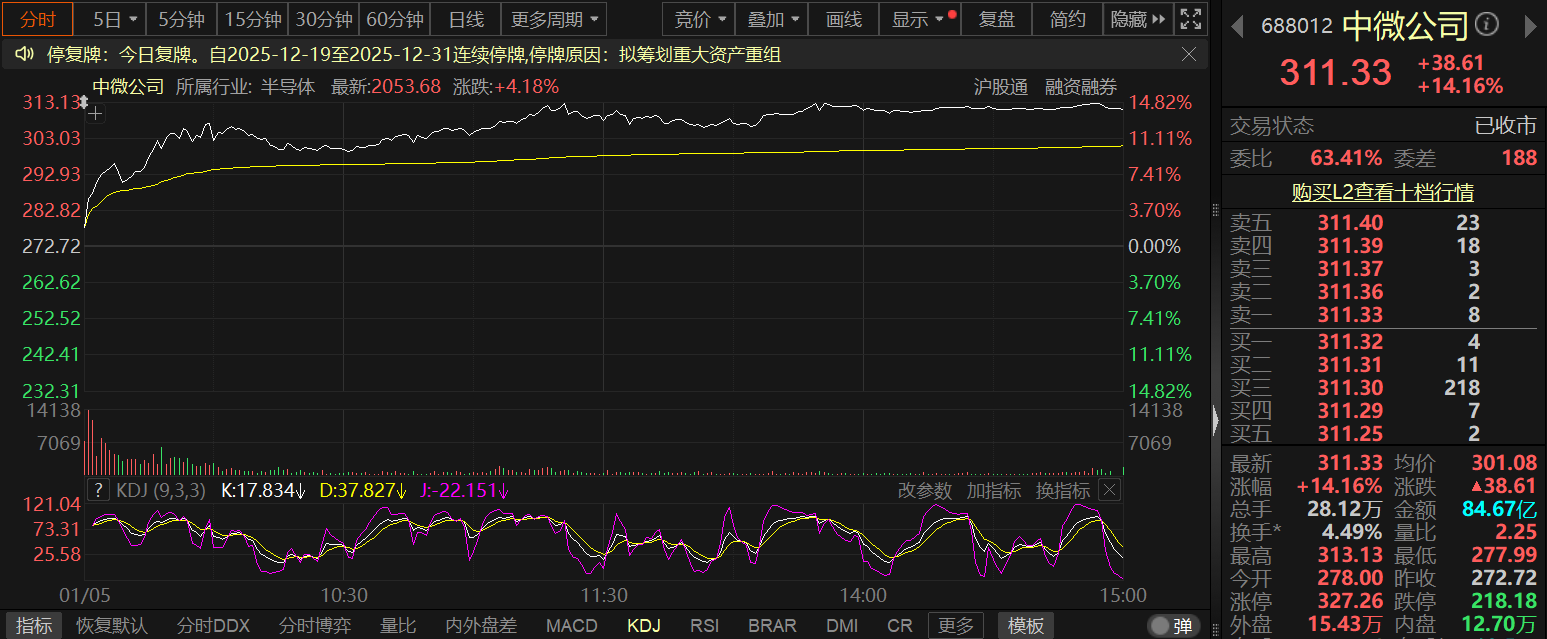Select the MACD indicator tab
1547x639 pixels.
pos(571,626)
